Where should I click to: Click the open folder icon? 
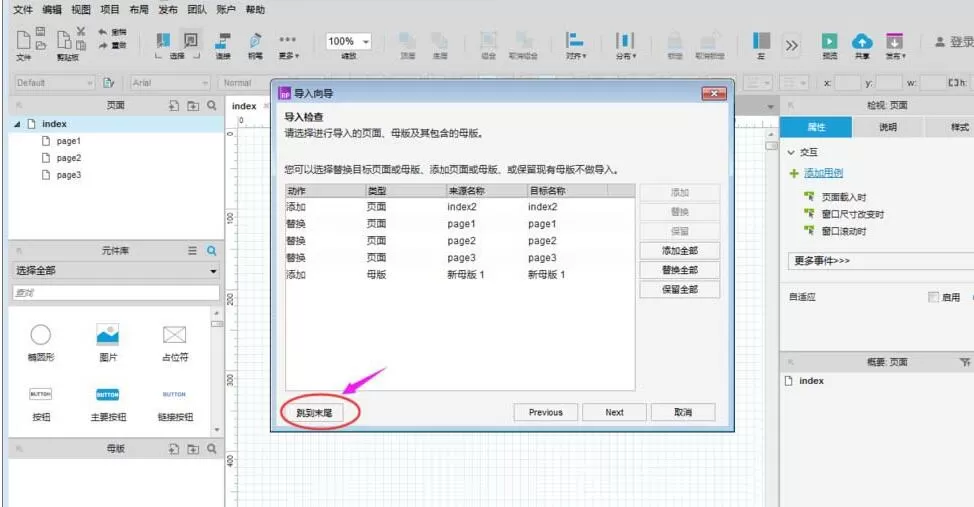click(40, 45)
